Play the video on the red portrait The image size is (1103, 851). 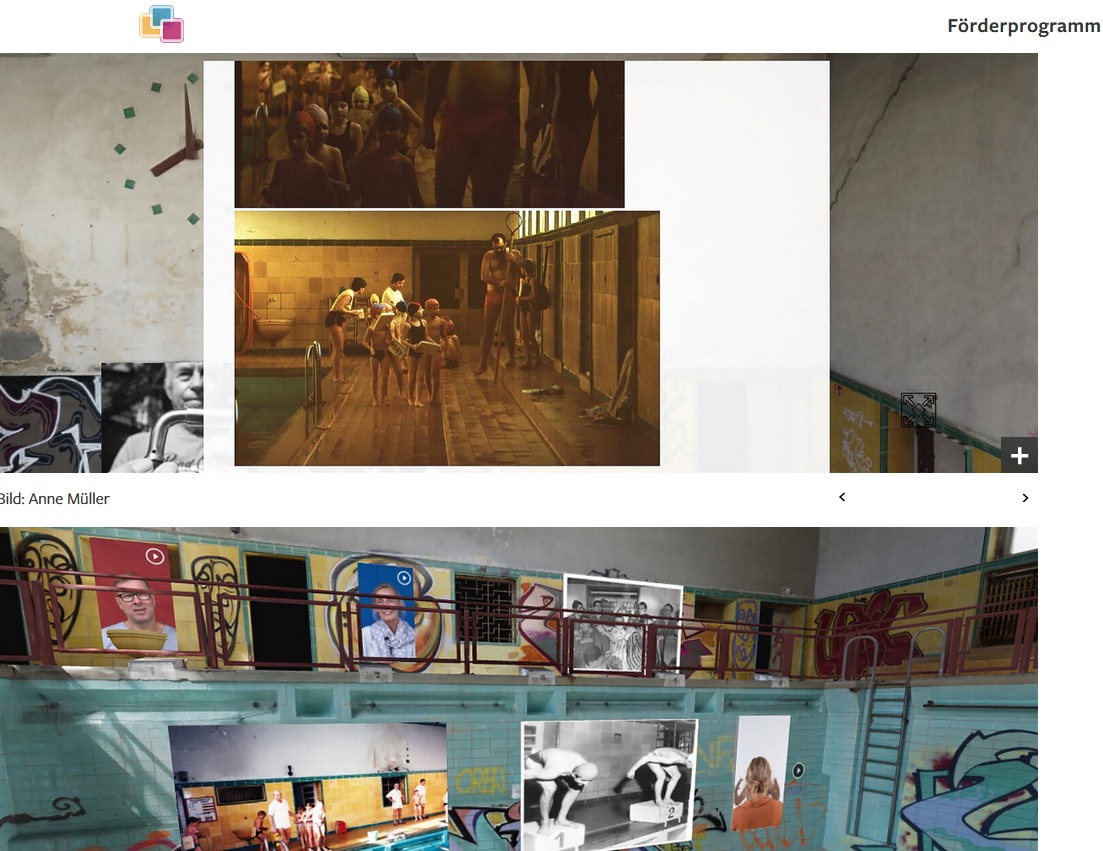pos(154,555)
